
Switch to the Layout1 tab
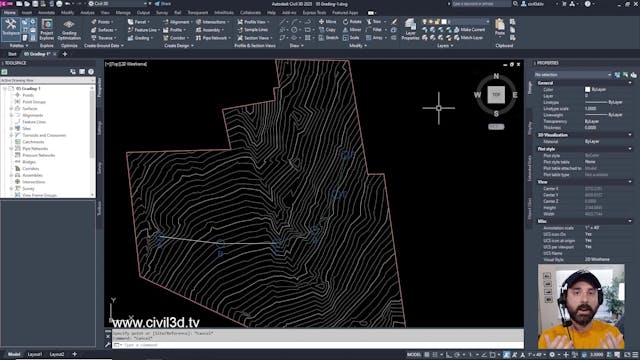coord(35,354)
